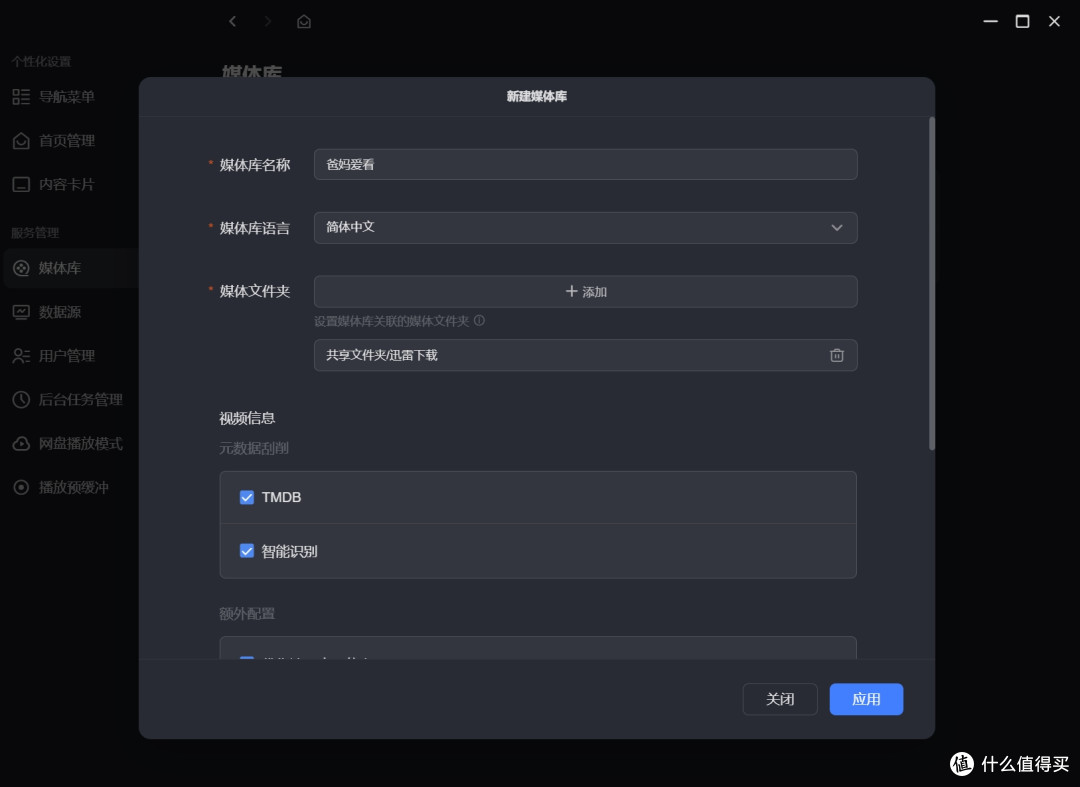The height and width of the screenshot is (787, 1080).
Task: Minimize the application window
Action: point(990,21)
